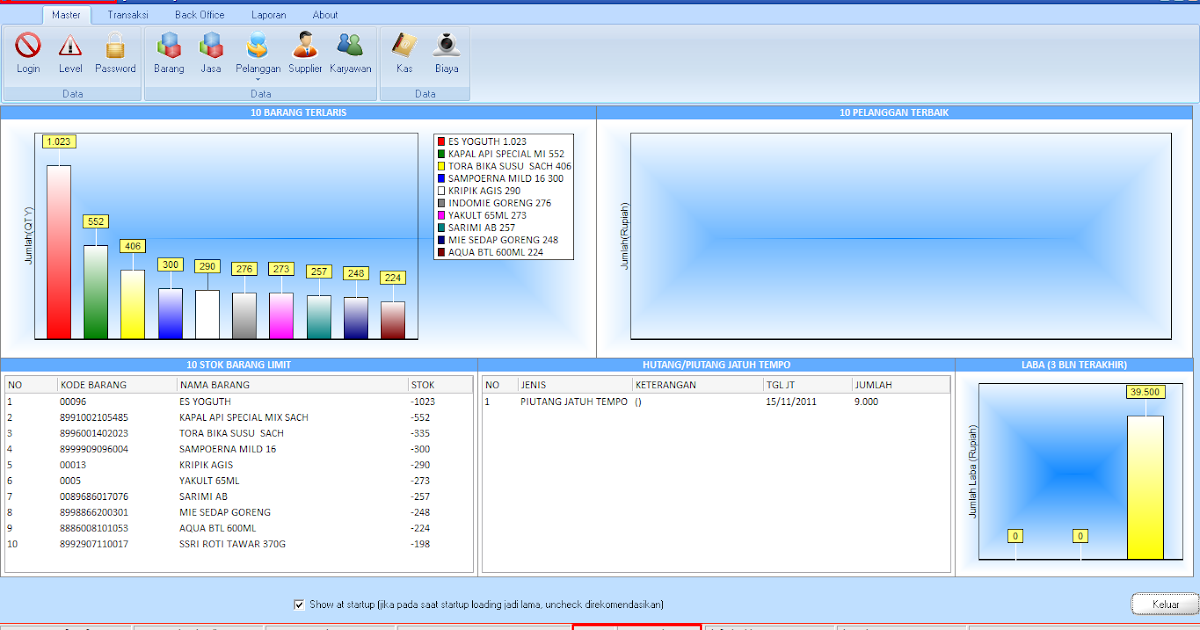
Task: Click the -1023 stock value
Action: pyautogui.click(x=423, y=401)
